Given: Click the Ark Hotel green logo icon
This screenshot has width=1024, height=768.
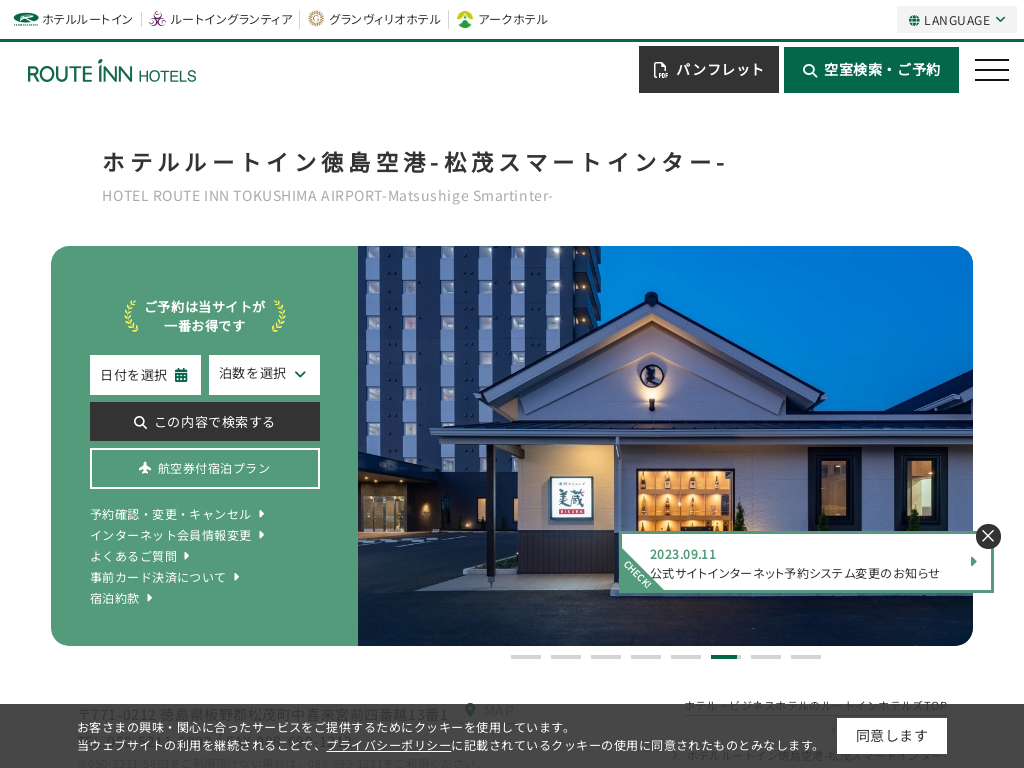Looking at the screenshot, I should tap(464, 20).
